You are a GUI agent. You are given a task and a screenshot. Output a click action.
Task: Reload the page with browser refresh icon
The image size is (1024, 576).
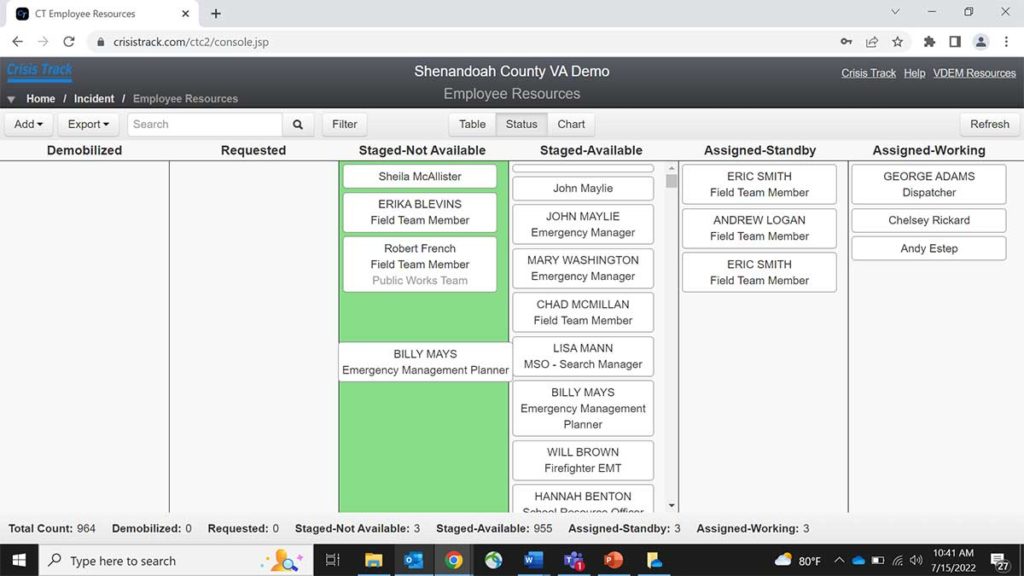69,42
